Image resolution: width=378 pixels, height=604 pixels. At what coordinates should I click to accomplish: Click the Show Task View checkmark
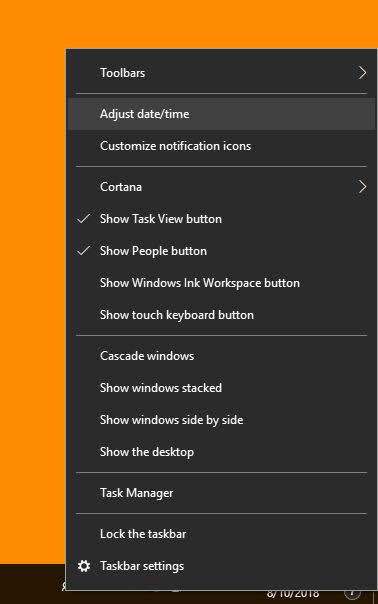point(84,218)
